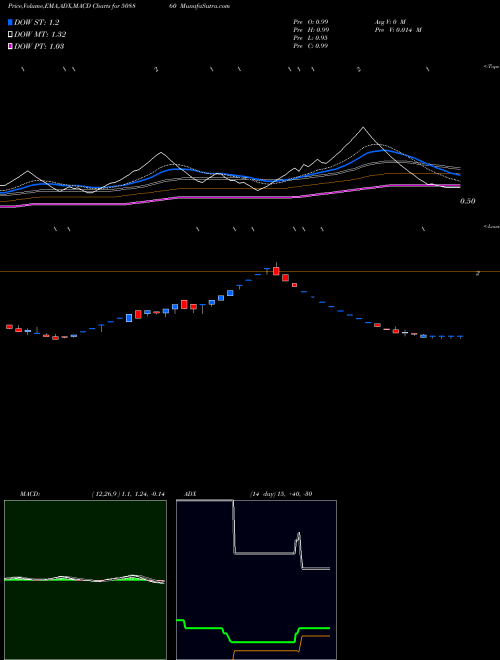
Task: Click the MACD (12,26,9) parameter values
Action: 128,494
